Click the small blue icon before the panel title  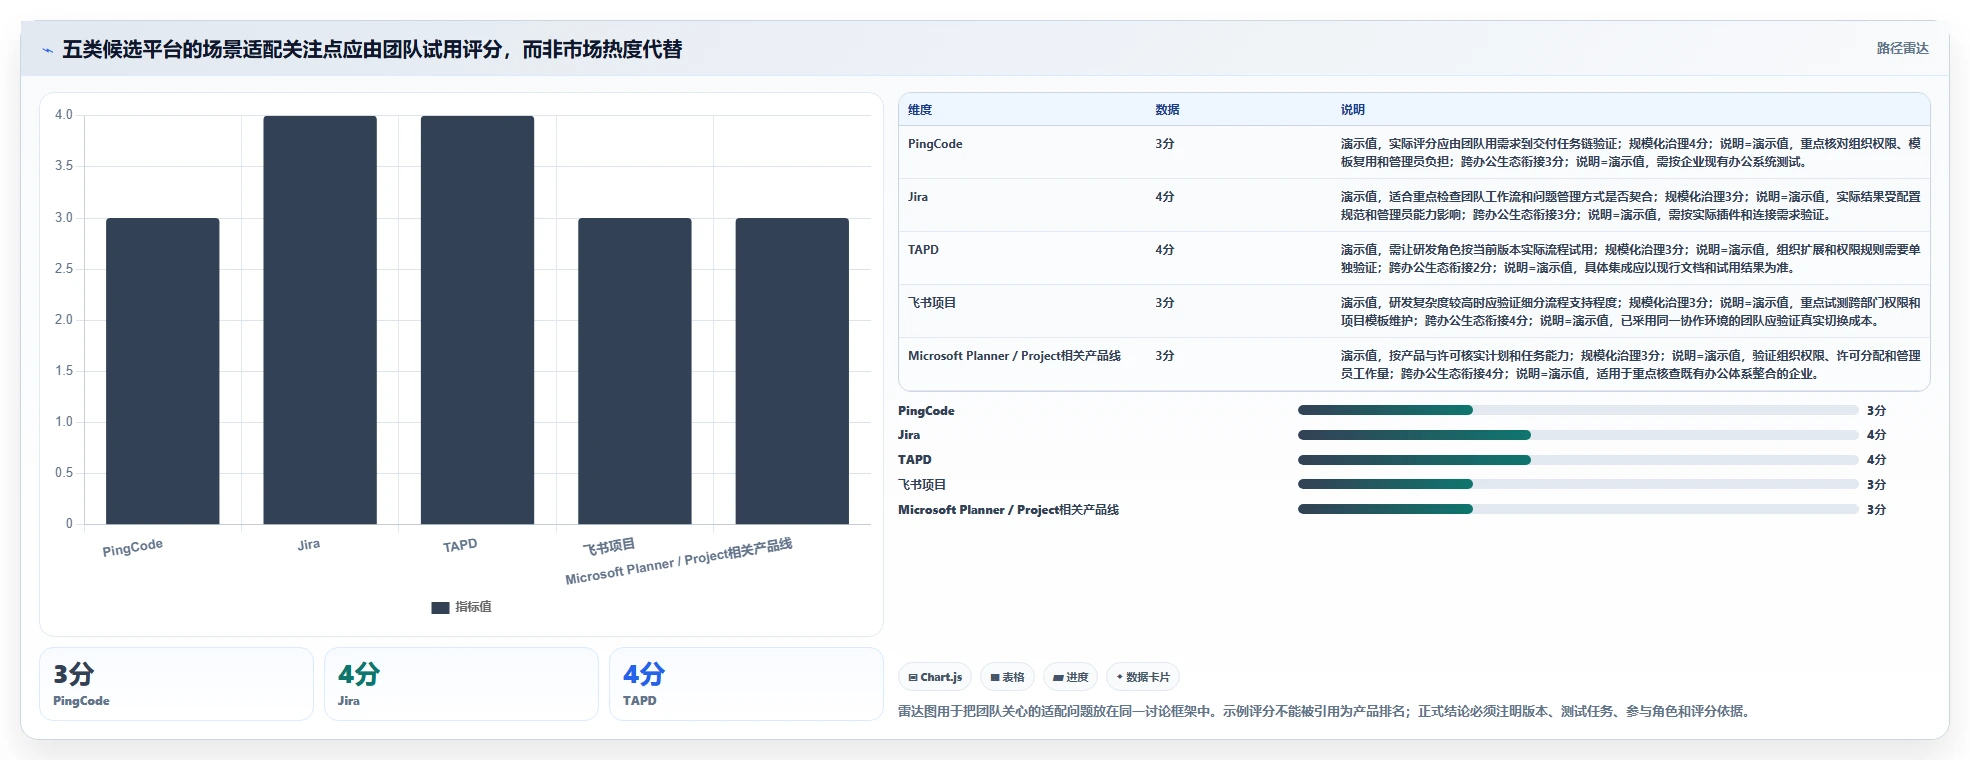(47, 50)
